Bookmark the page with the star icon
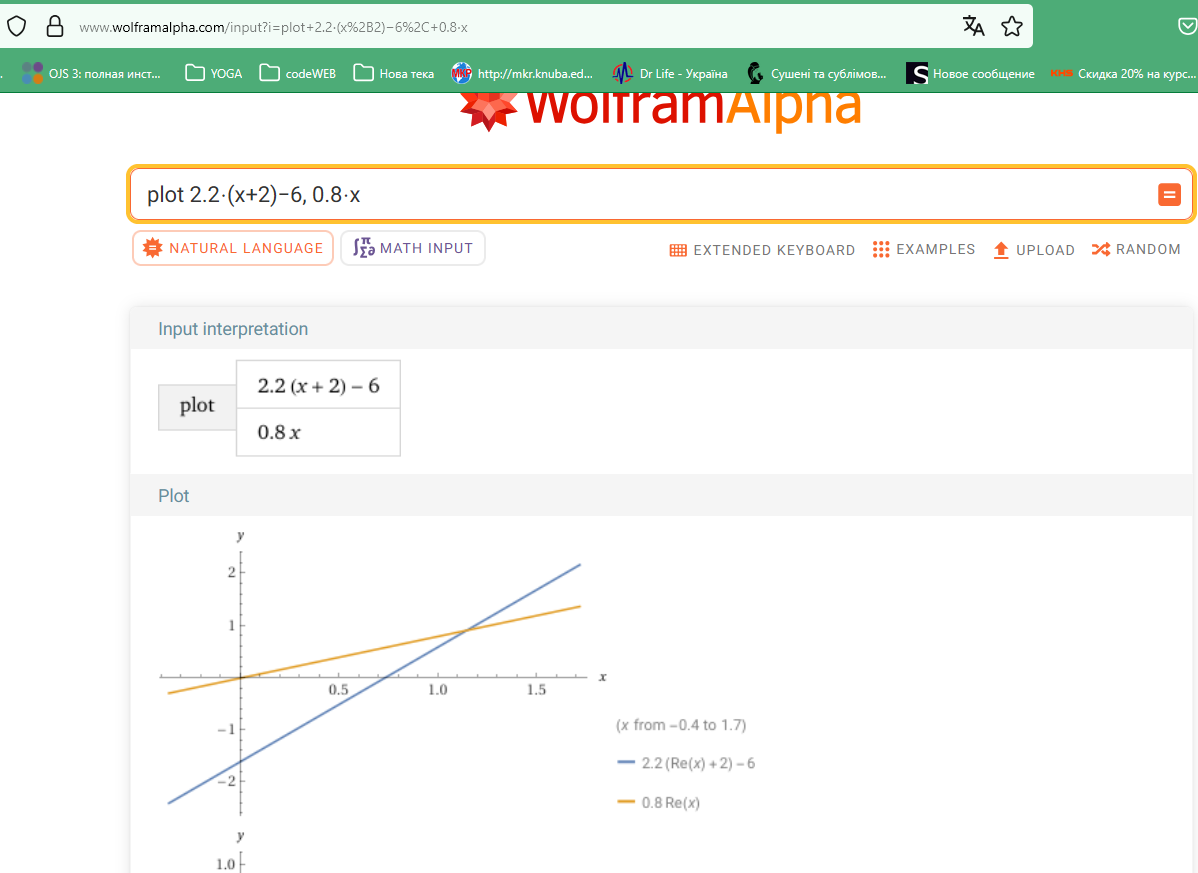 pyautogui.click(x=1012, y=26)
